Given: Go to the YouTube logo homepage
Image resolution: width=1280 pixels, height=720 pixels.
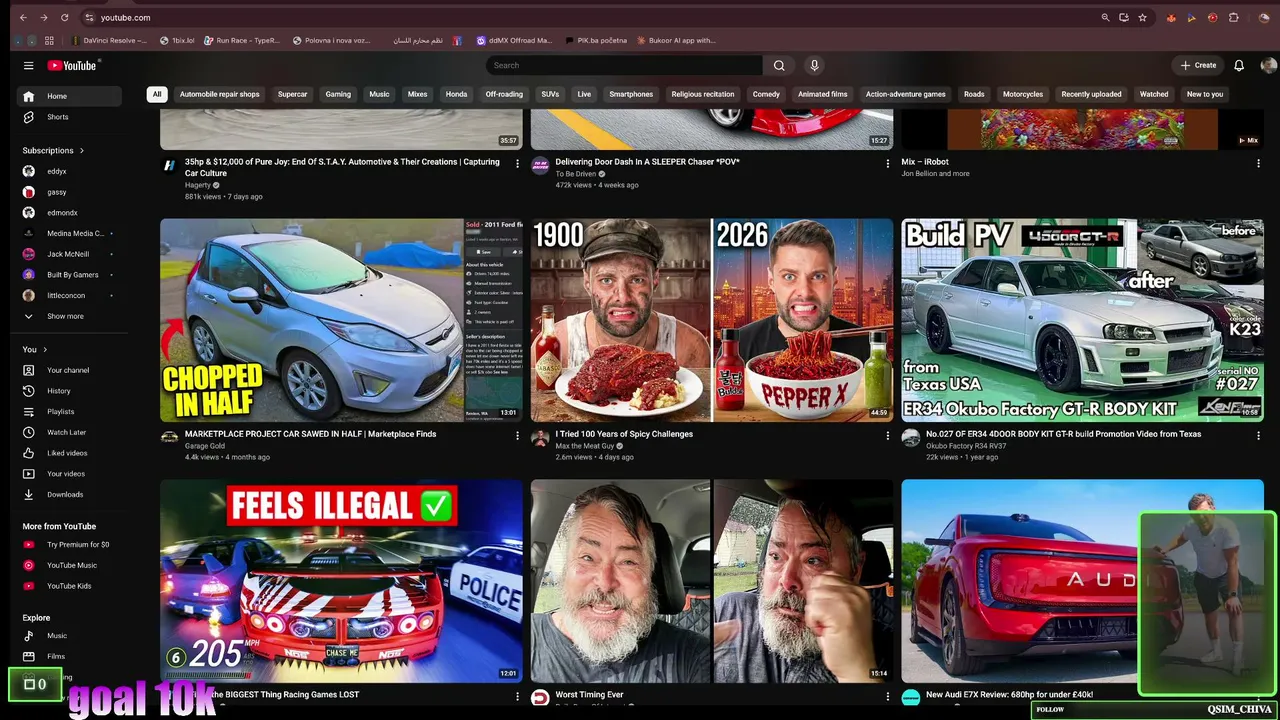Looking at the screenshot, I should pos(72,66).
